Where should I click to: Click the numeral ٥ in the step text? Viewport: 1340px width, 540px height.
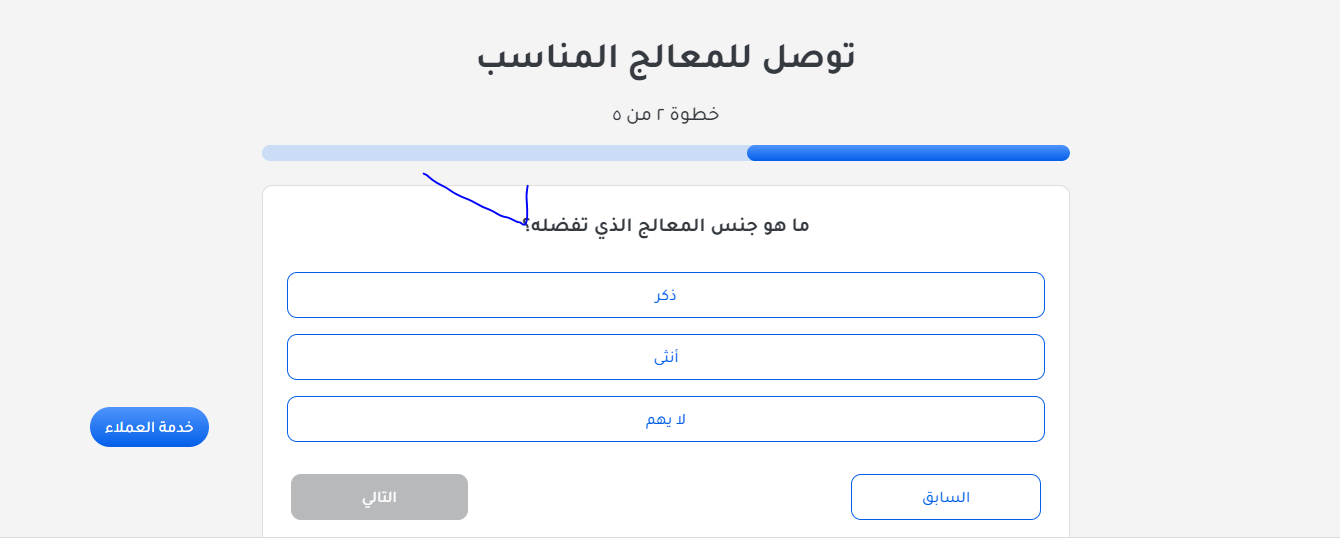(x=617, y=115)
